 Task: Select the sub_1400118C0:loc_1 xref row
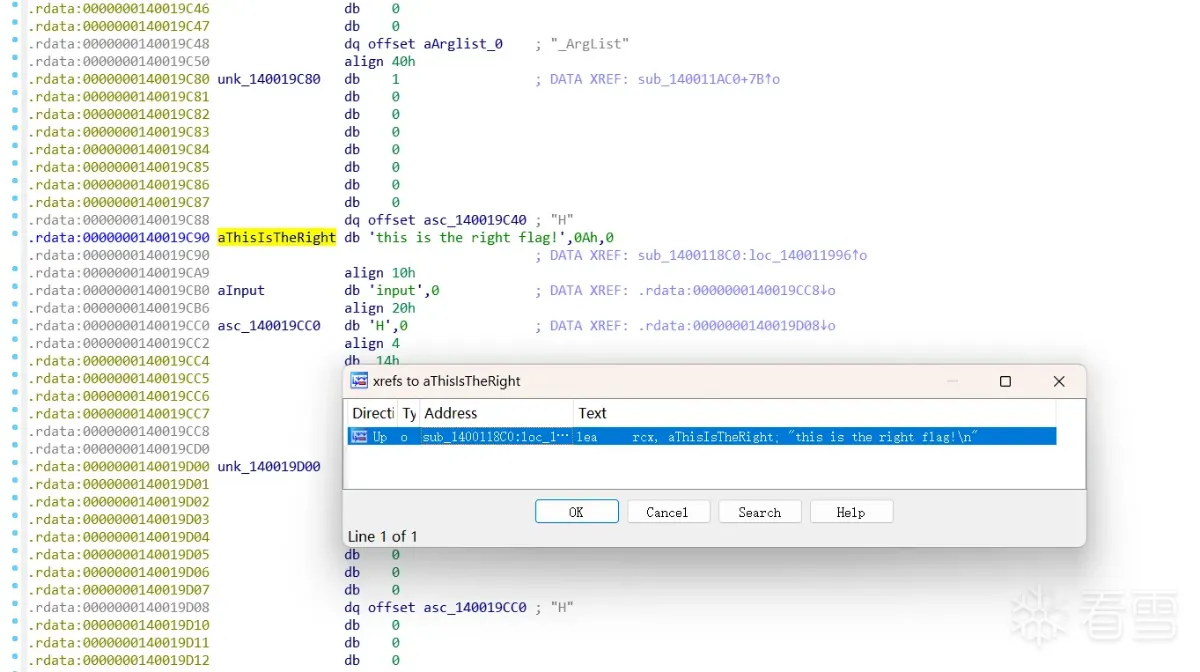[700, 437]
